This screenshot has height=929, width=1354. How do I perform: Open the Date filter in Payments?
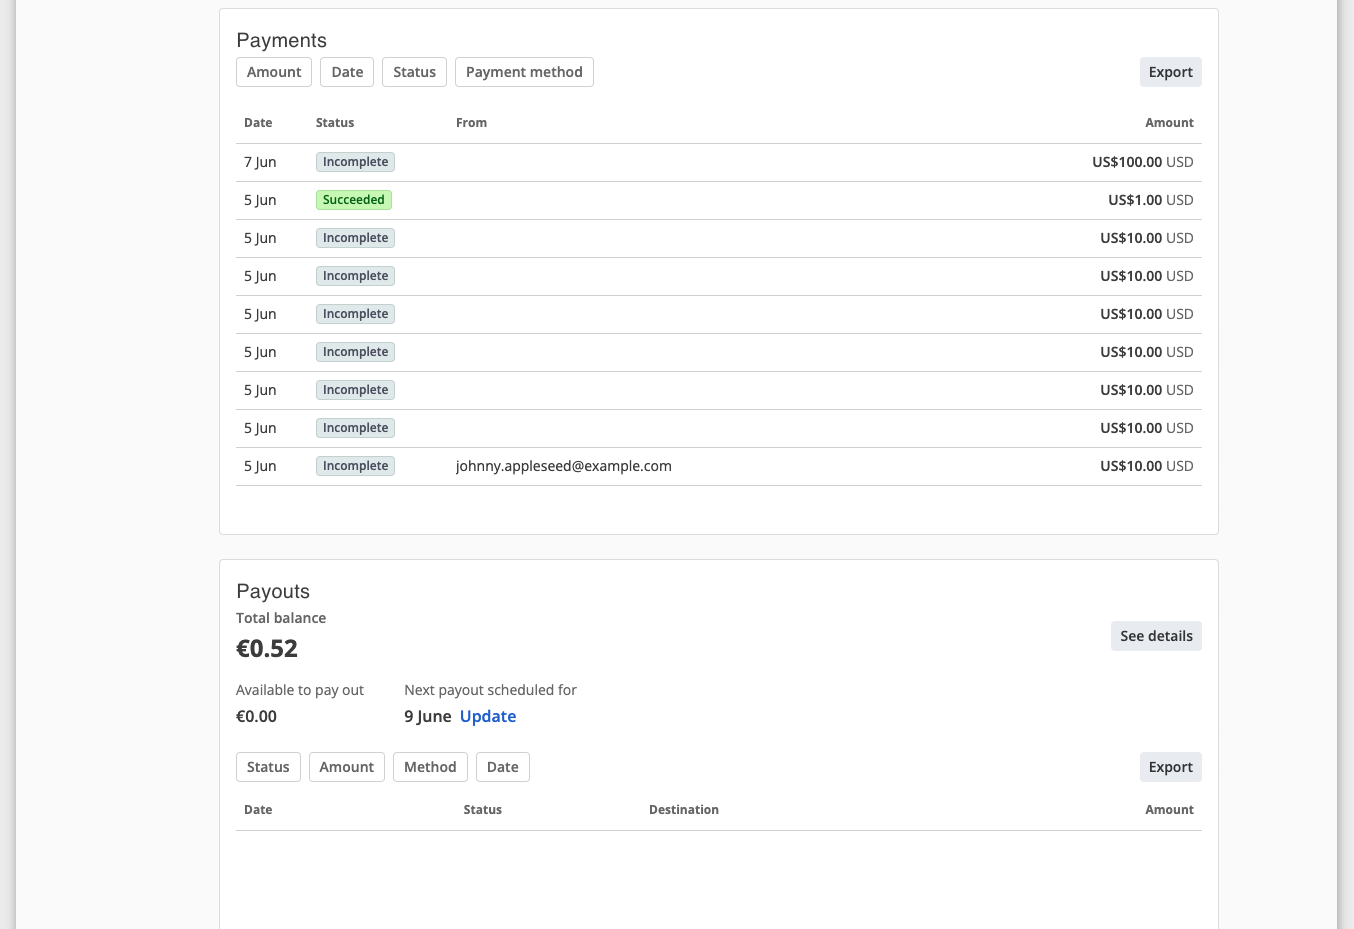347,71
